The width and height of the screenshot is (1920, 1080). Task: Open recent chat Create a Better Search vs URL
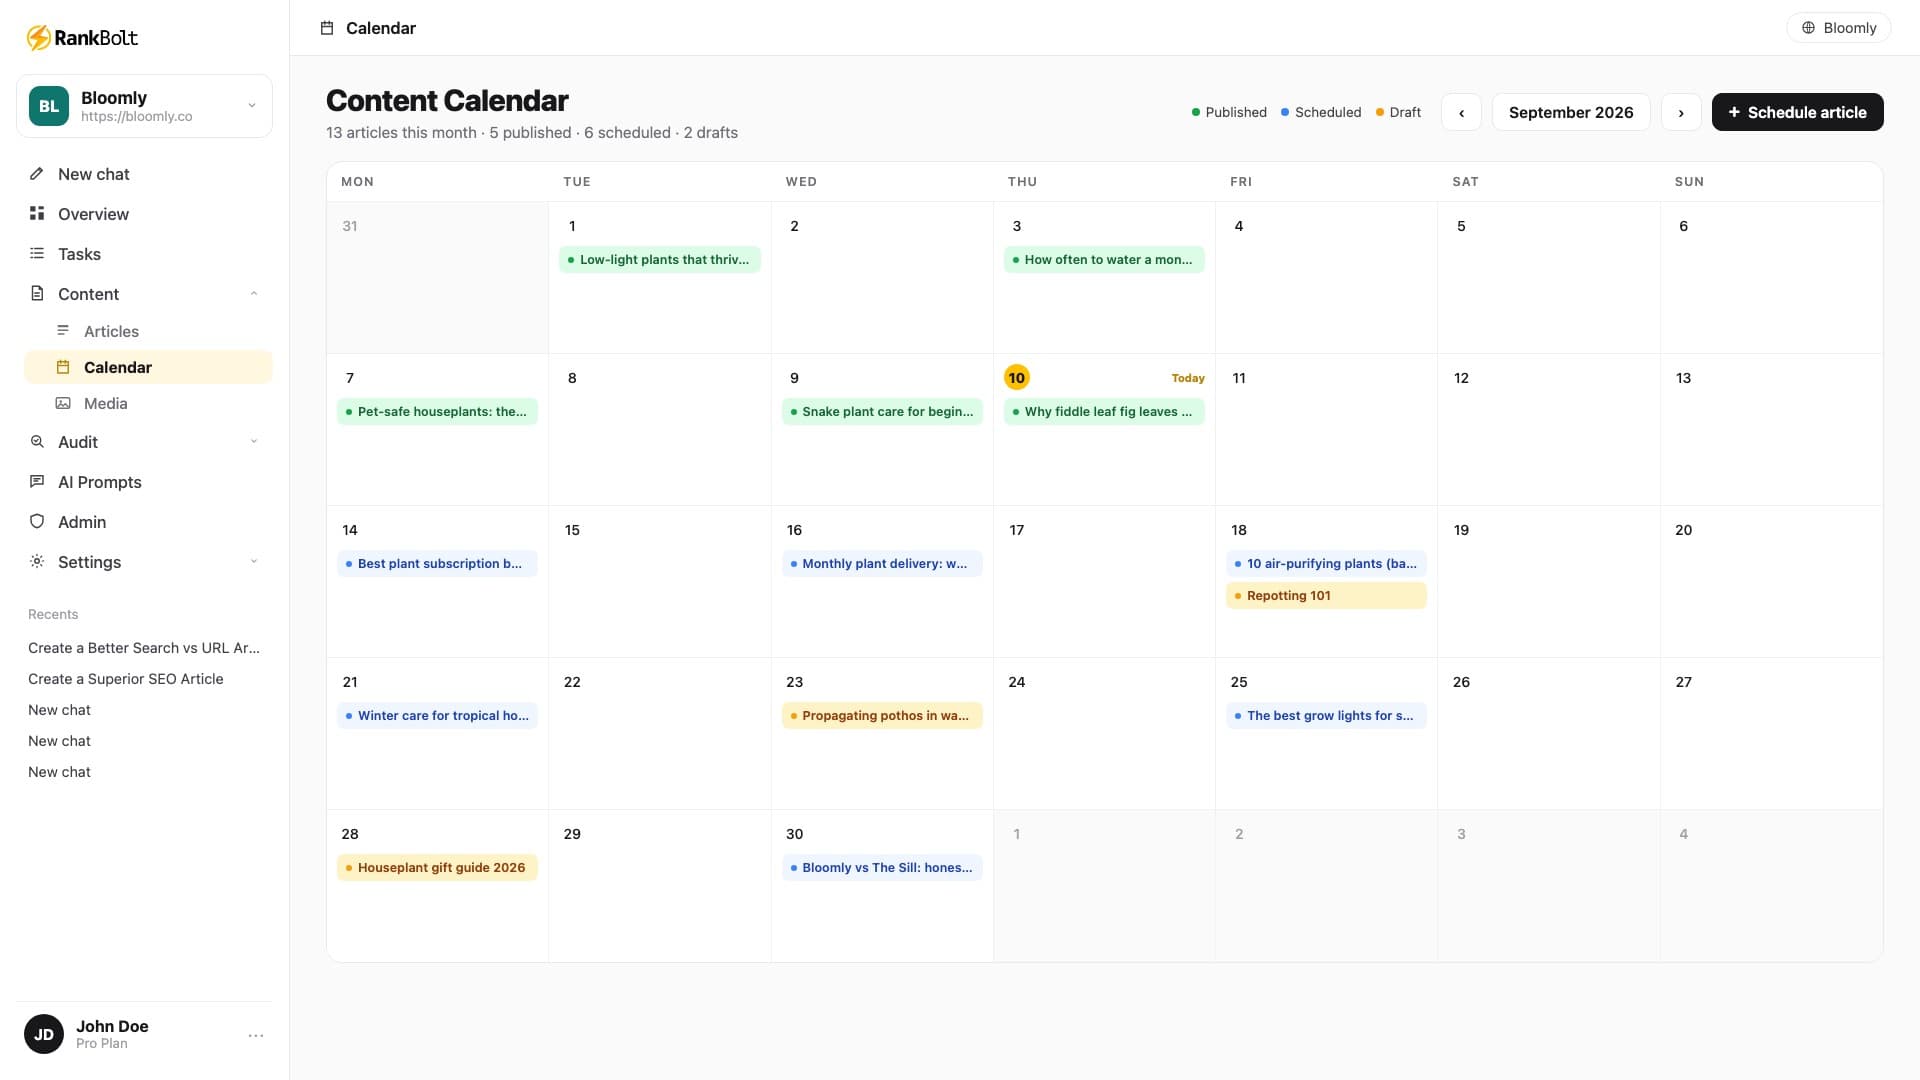(x=144, y=648)
